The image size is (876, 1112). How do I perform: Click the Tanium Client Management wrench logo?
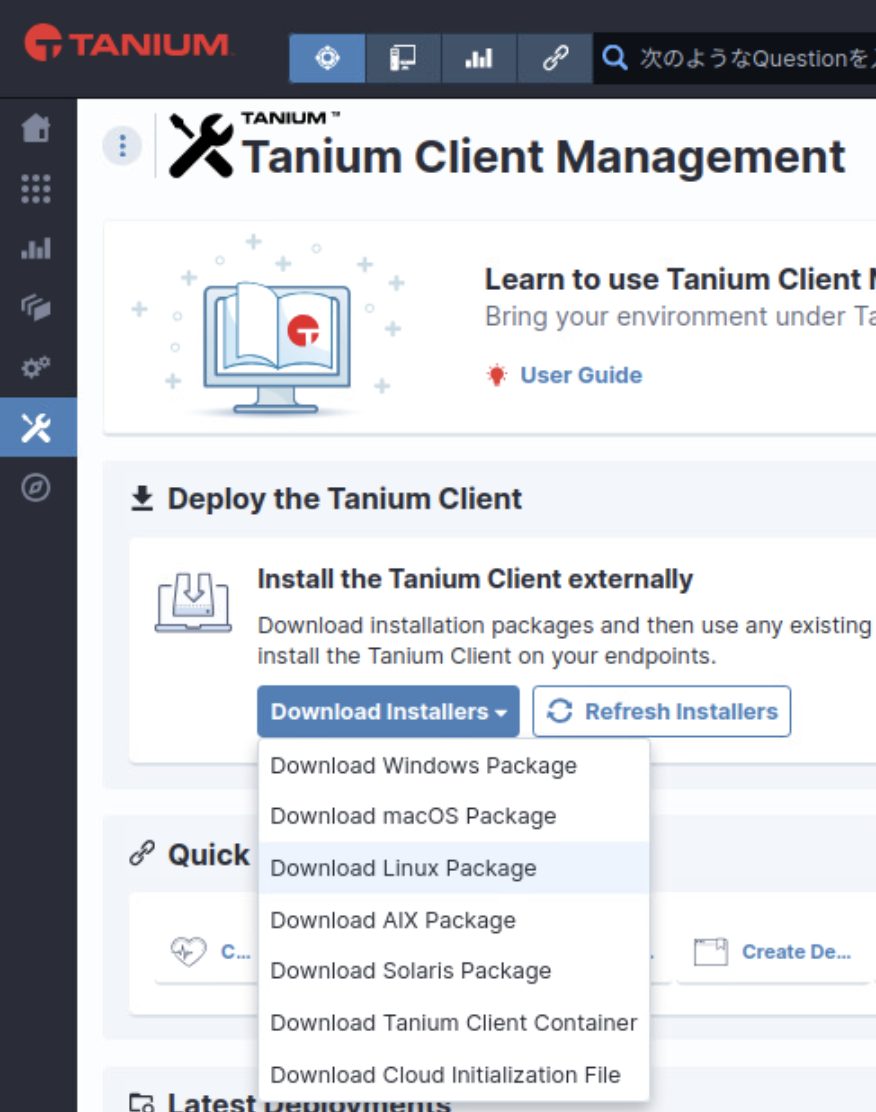pos(201,145)
